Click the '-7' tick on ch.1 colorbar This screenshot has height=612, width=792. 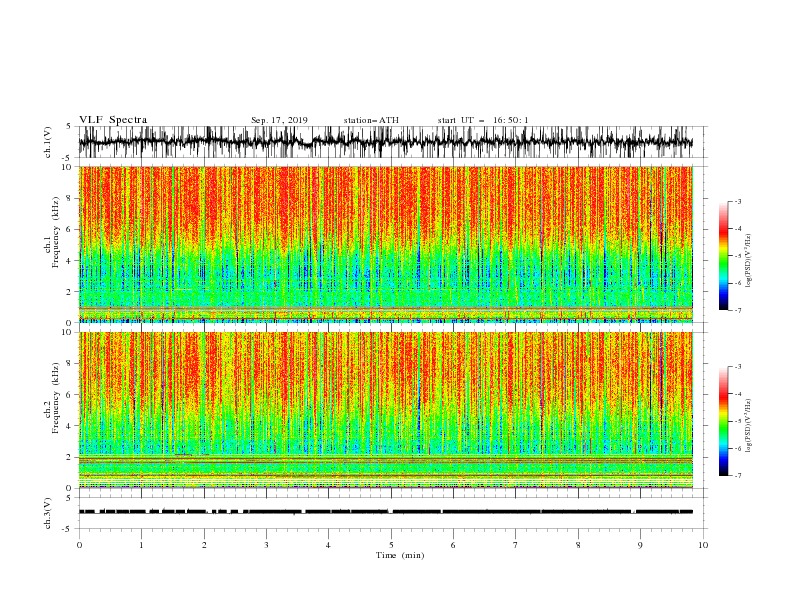pos(737,310)
